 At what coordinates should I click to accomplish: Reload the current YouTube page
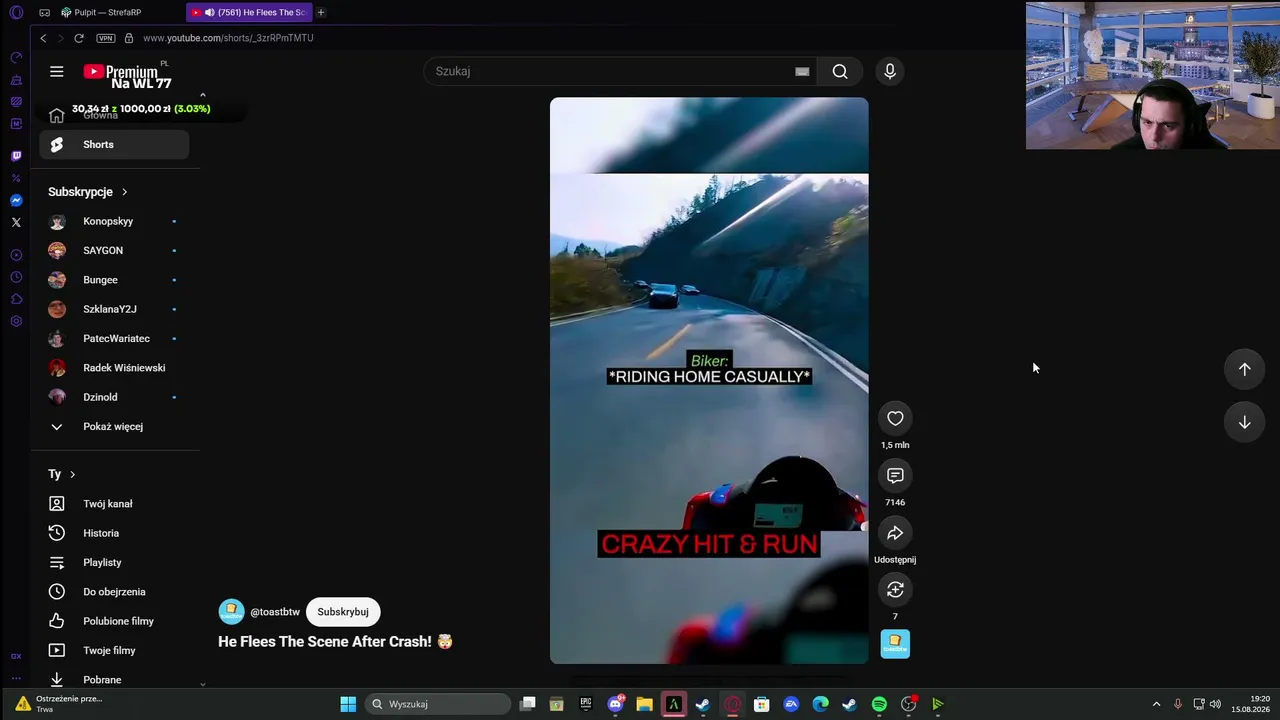(79, 38)
